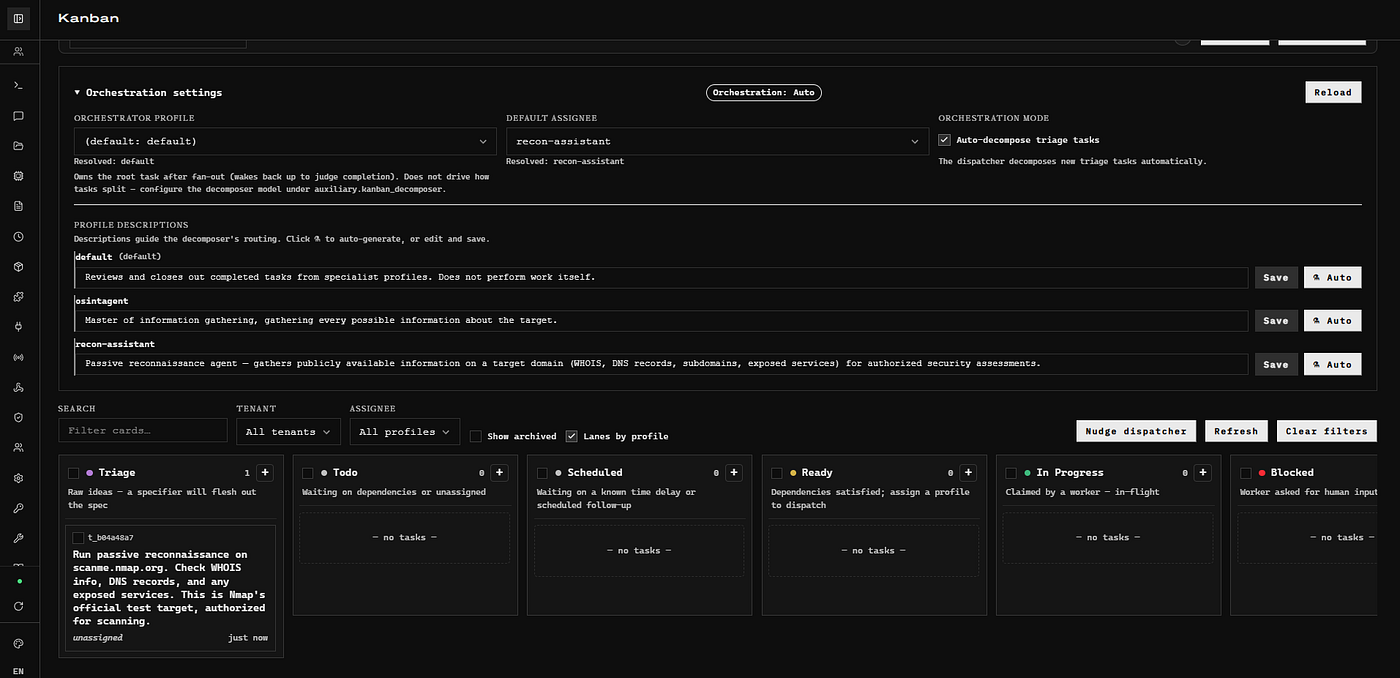Image resolution: width=1400 pixels, height=678 pixels.
Task: Add a card with the Scheduled lane plus
Action: (x=734, y=473)
